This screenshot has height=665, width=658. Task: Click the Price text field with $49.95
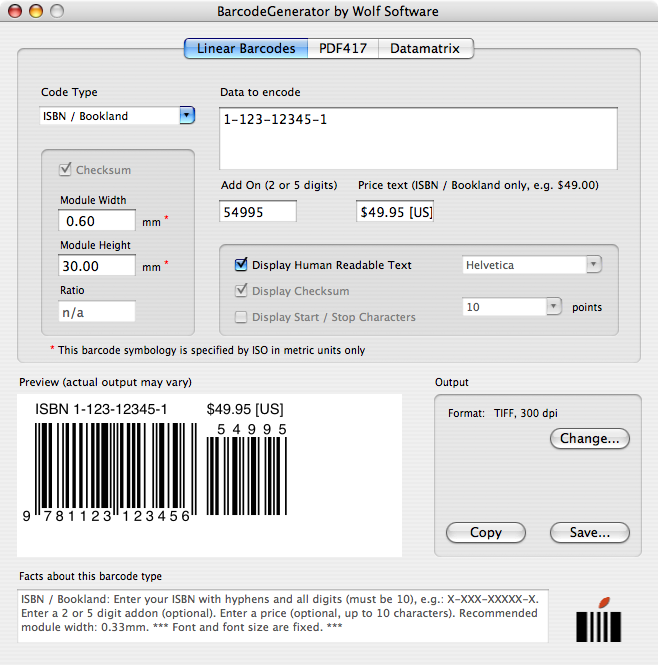395,212
